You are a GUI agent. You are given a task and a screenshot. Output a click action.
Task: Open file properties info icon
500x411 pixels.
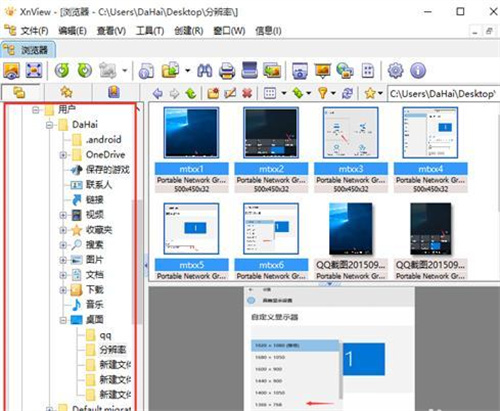point(146,71)
